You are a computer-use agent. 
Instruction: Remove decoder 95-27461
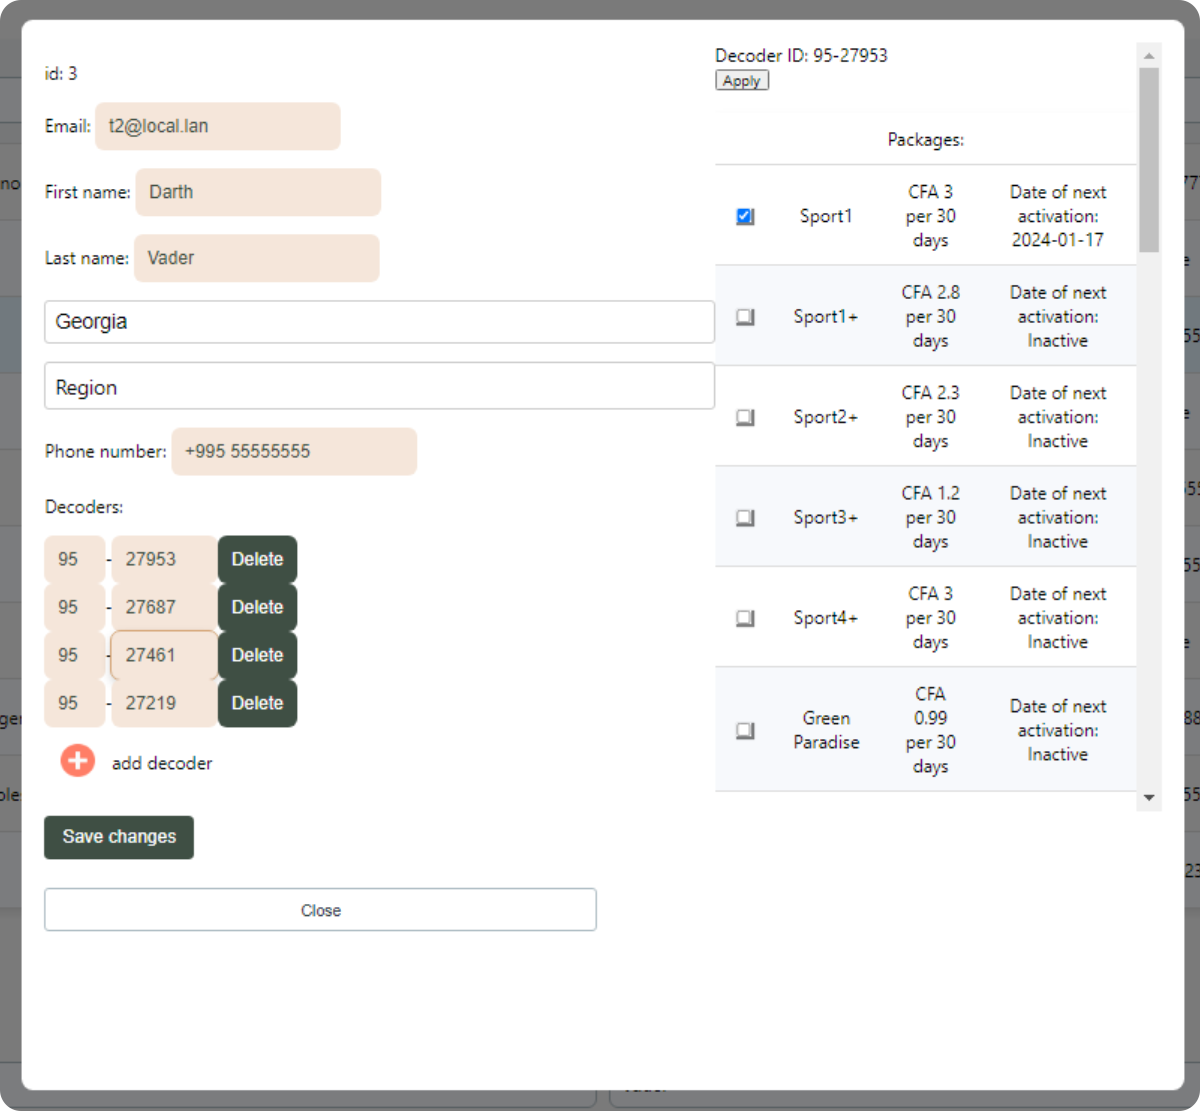tap(257, 655)
